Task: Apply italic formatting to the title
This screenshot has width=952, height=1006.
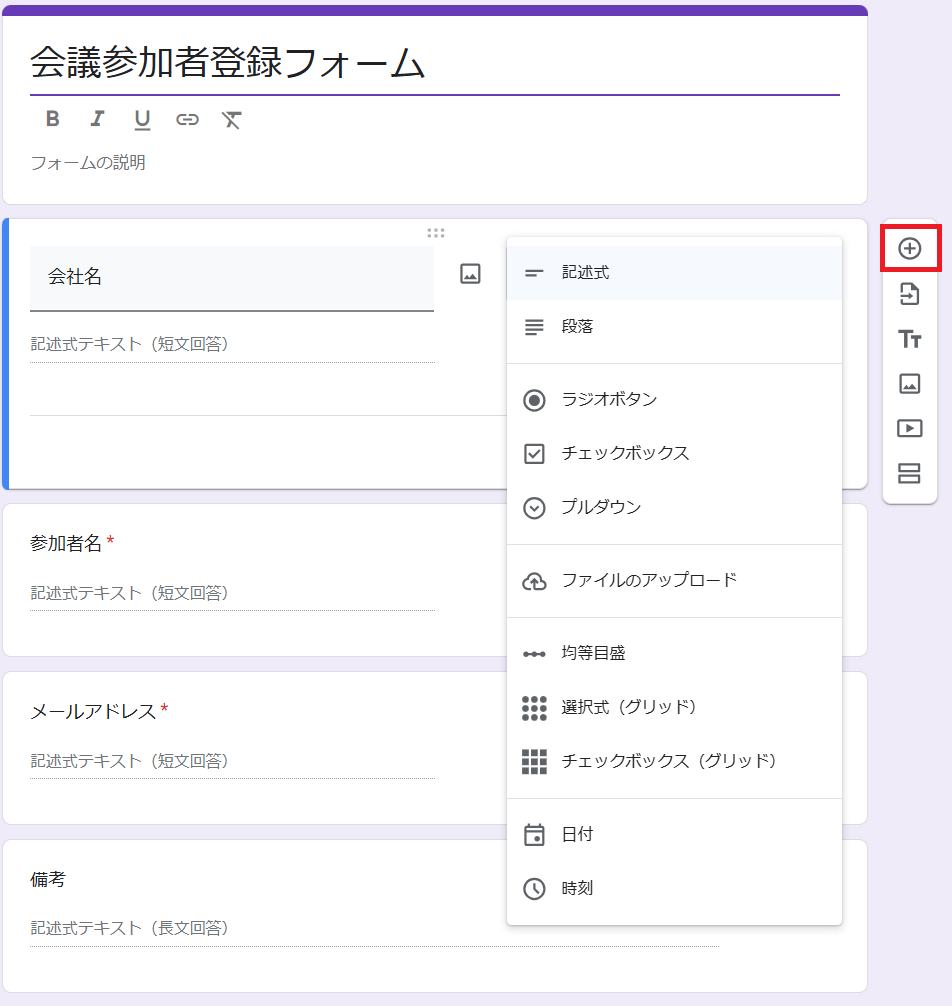Action: point(97,120)
